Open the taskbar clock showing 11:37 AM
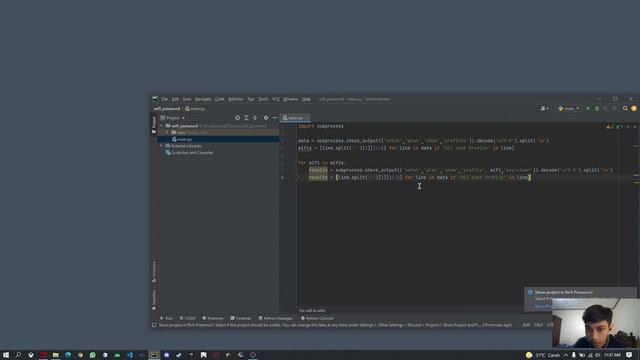640x360 pixels. (x=612, y=355)
